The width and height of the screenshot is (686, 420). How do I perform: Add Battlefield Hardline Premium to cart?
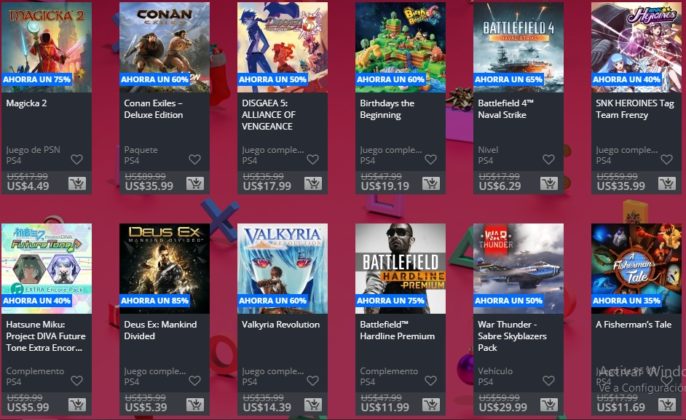point(431,404)
